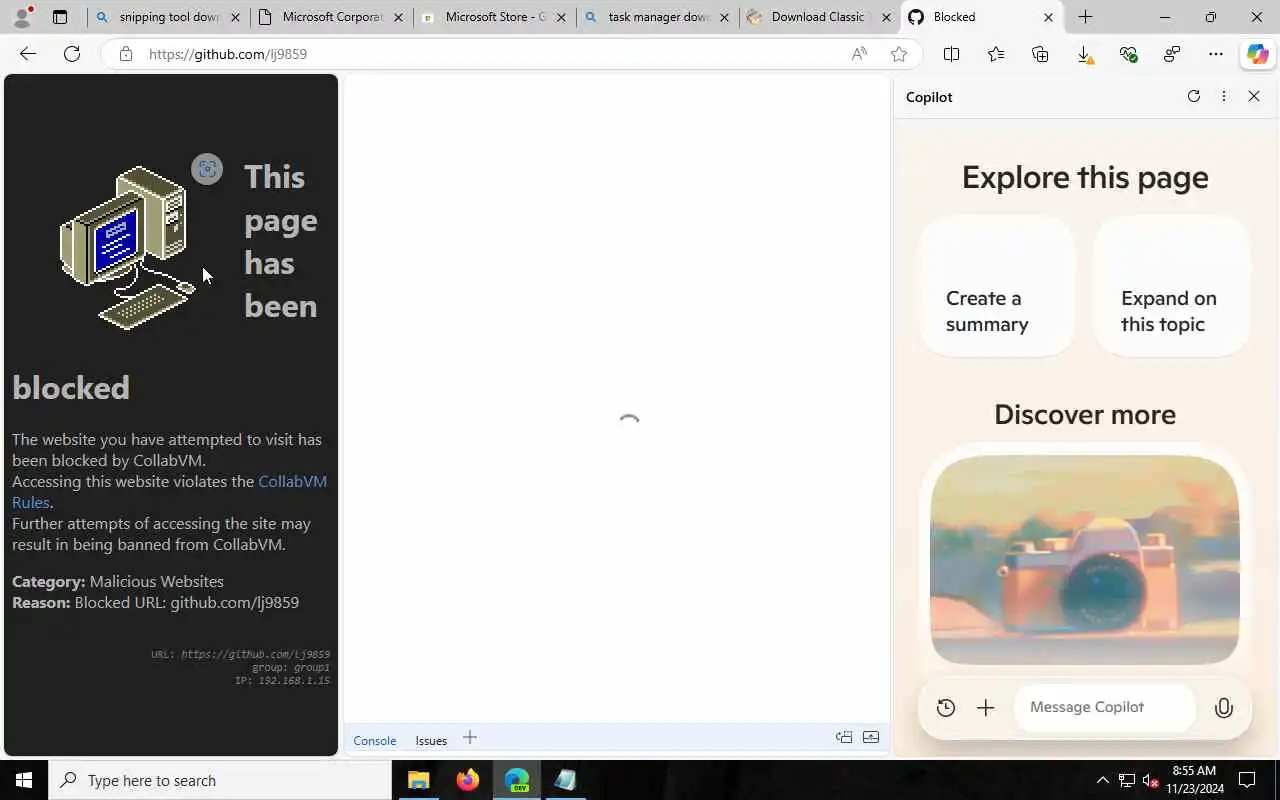Open Copilot chat history icon

pyautogui.click(x=946, y=708)
